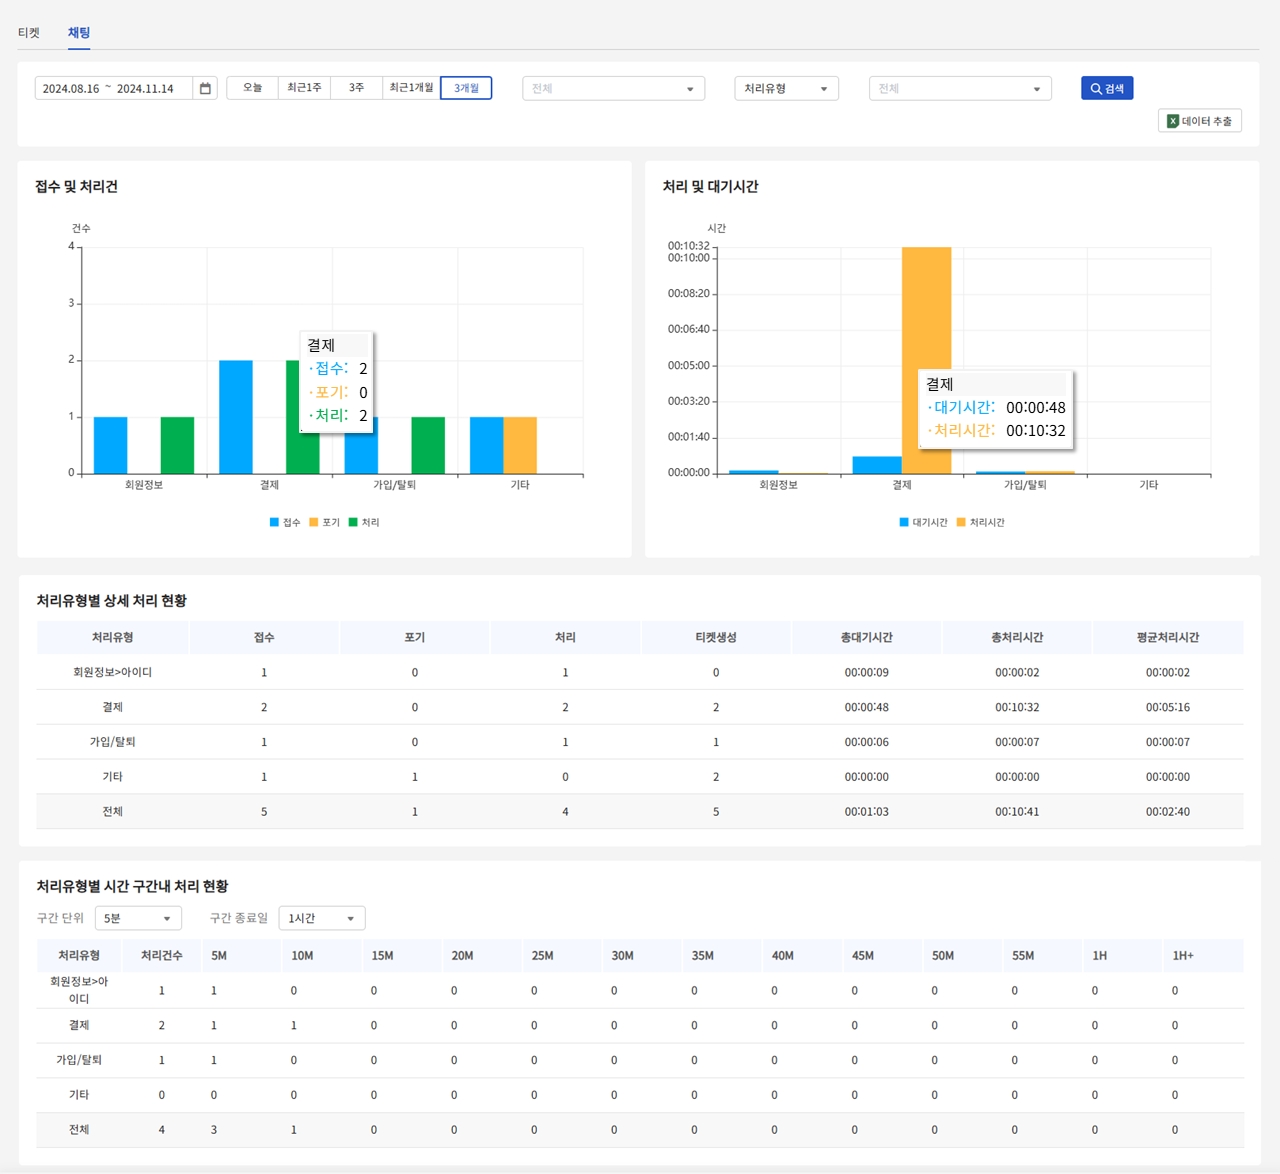Screen dimensions: 1280x1174
Task: Toggle the green 처리 legend series
Action: [x=364, y=523]
